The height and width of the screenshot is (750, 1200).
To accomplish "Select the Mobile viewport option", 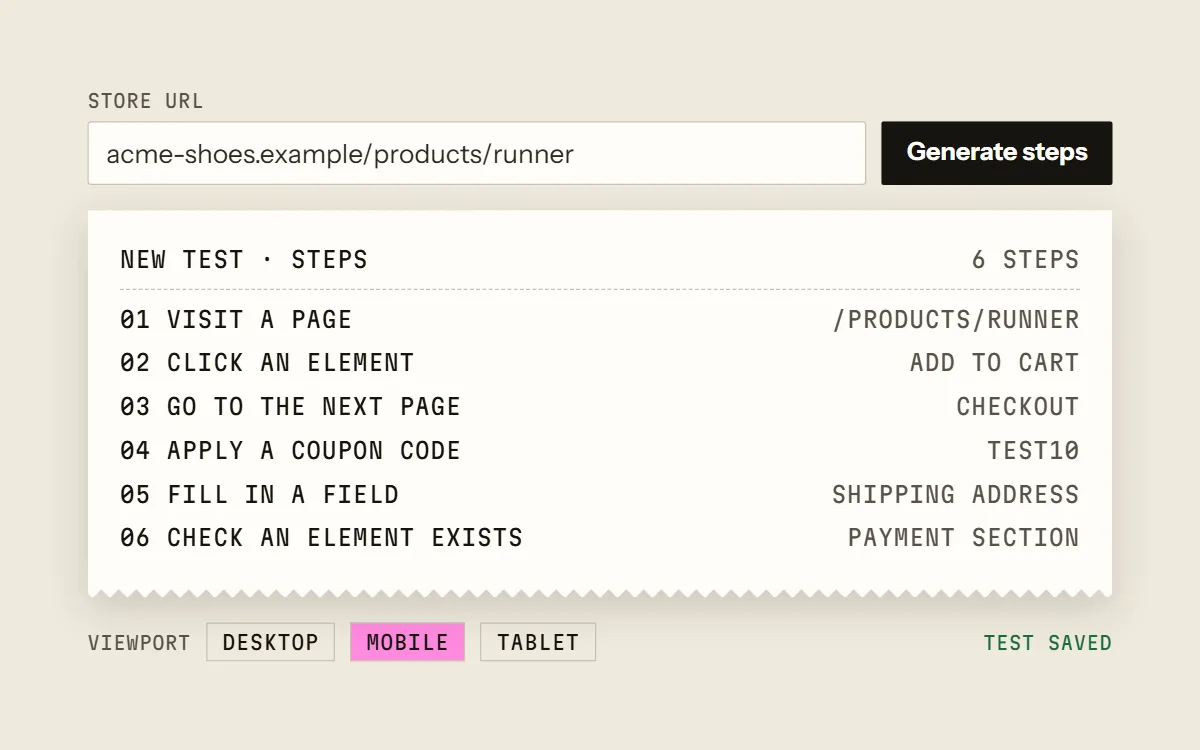I will [407, 642].
